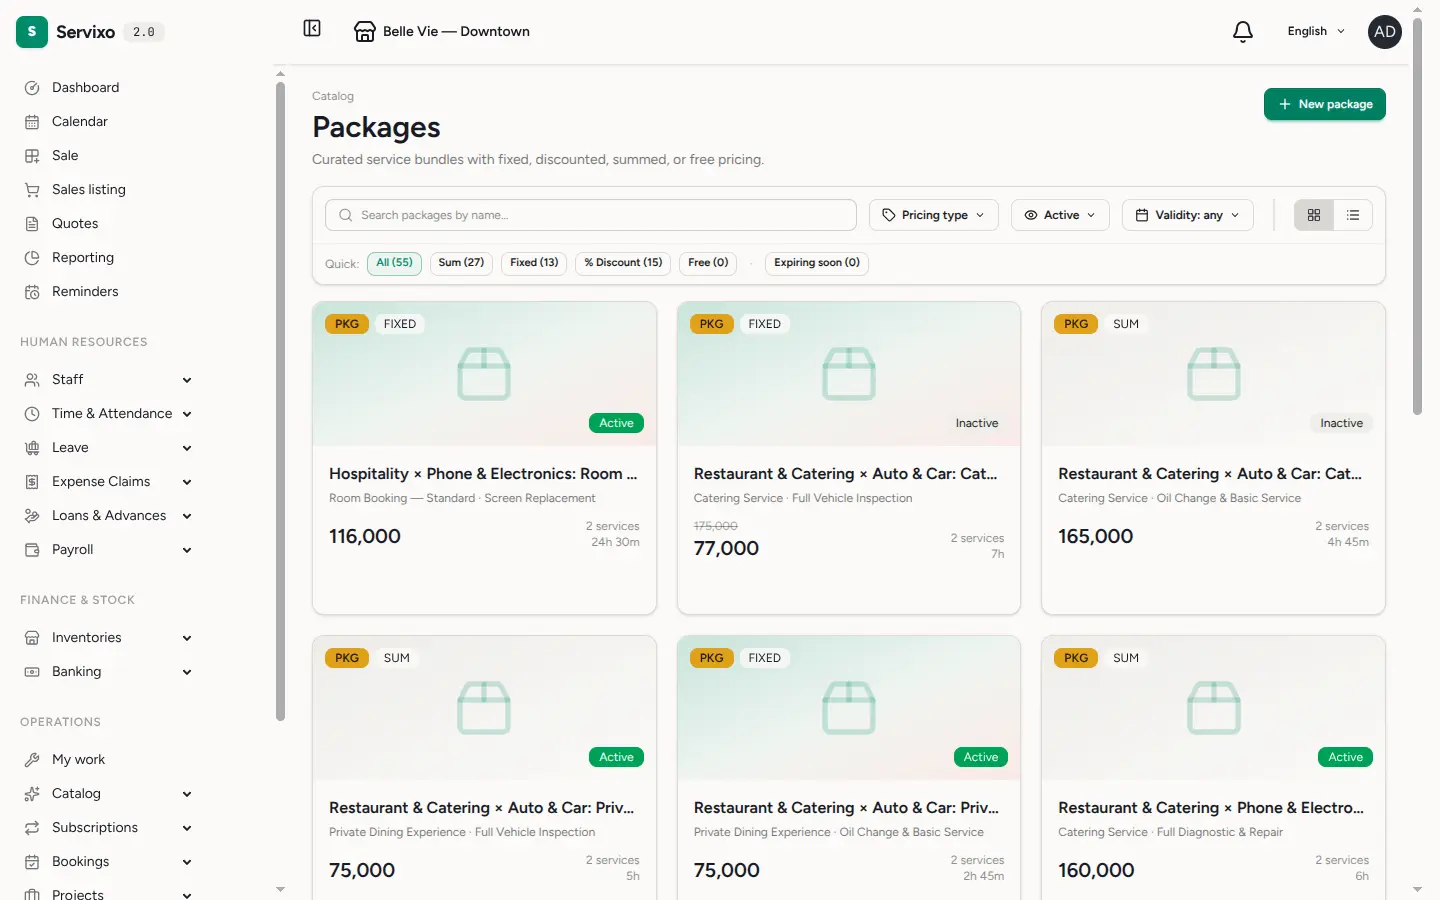
Task: Open the English language selector
Action: [x=1316, y=32]
